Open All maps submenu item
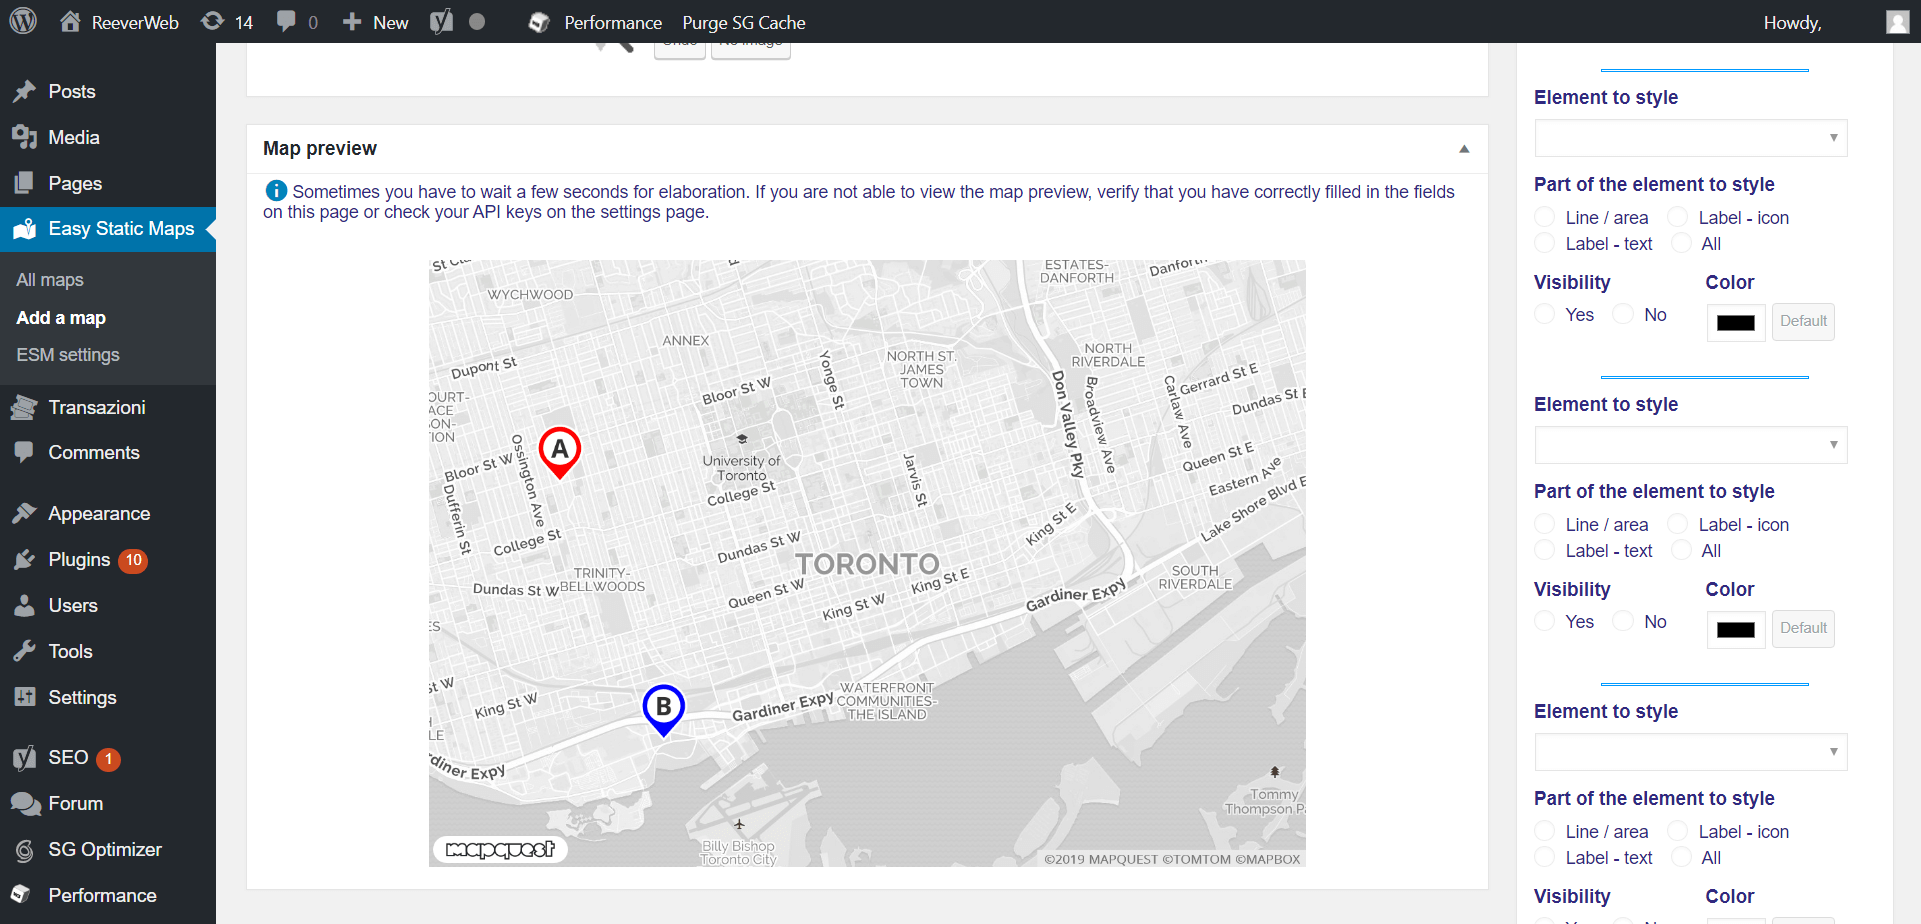Viewport: 1921px width, 924px height. coord(50,280)
